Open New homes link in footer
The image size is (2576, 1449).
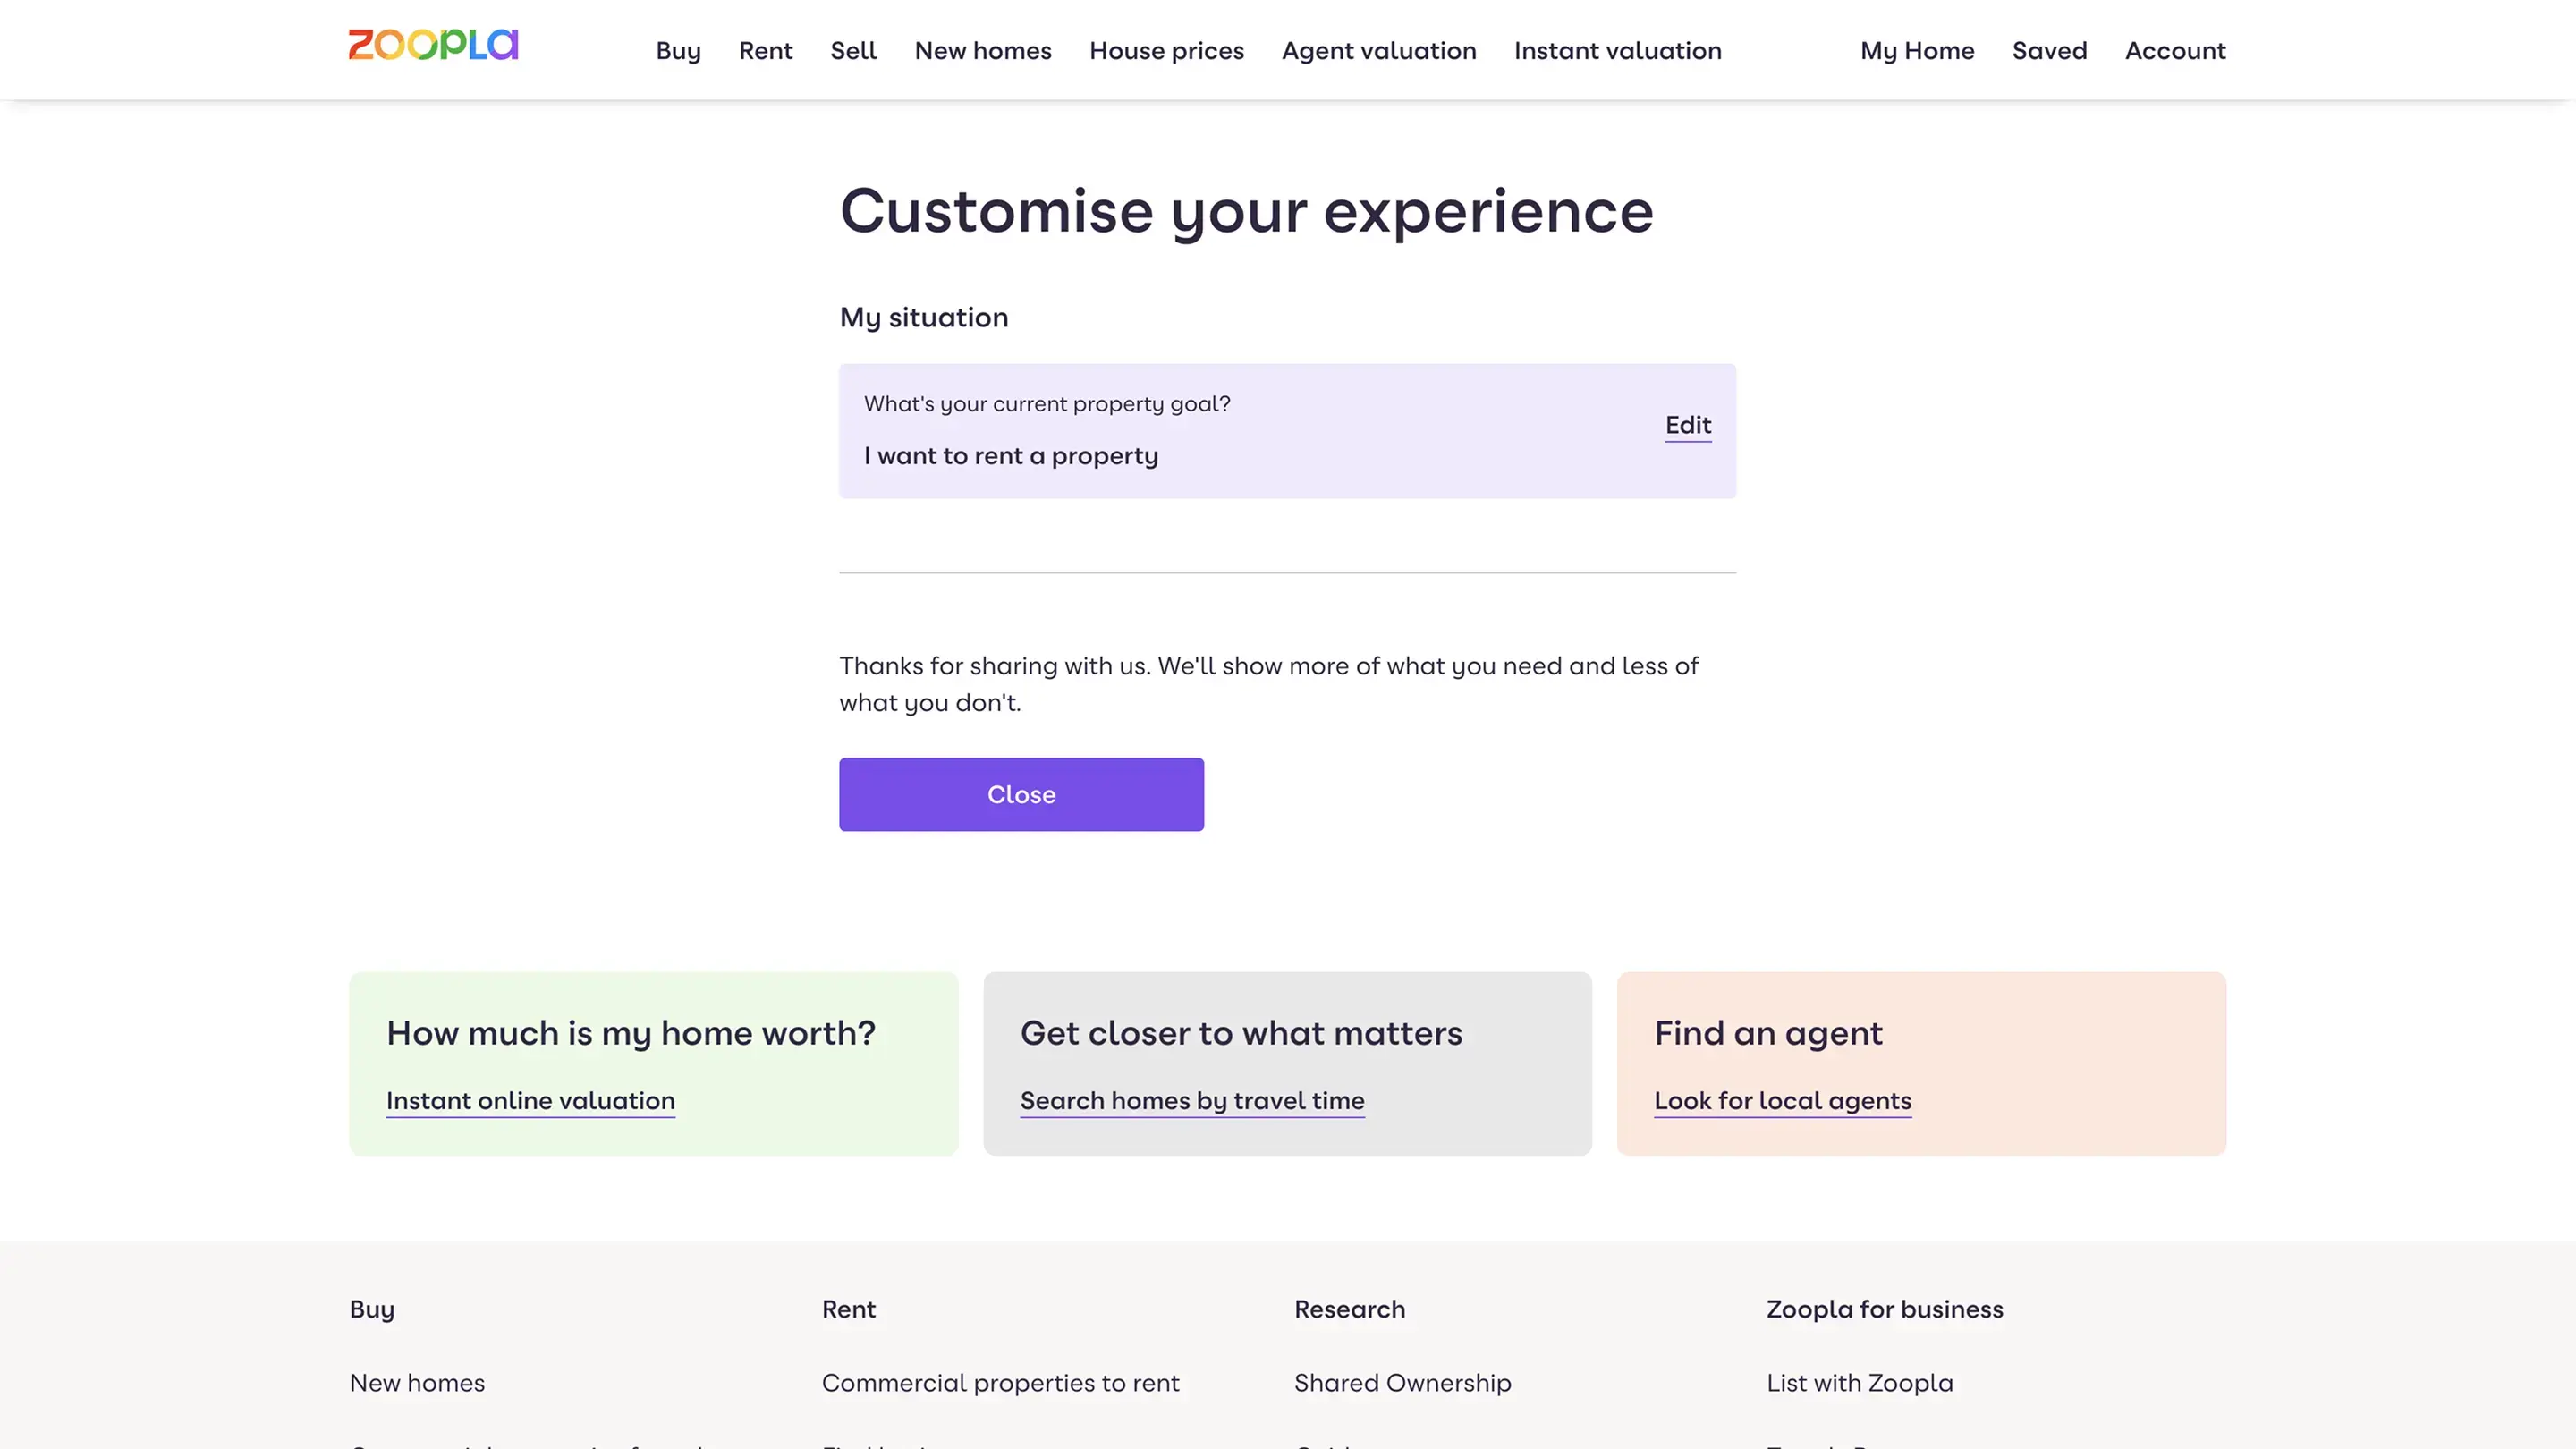tap(417, 1383)
